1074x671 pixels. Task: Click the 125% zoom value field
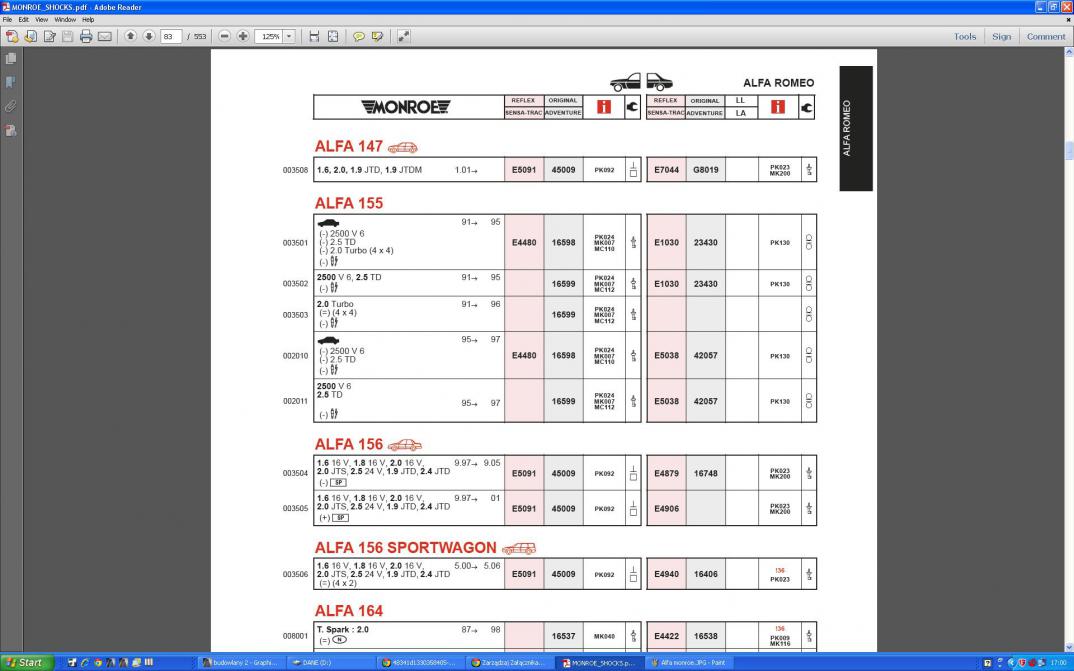pos(269,36)
